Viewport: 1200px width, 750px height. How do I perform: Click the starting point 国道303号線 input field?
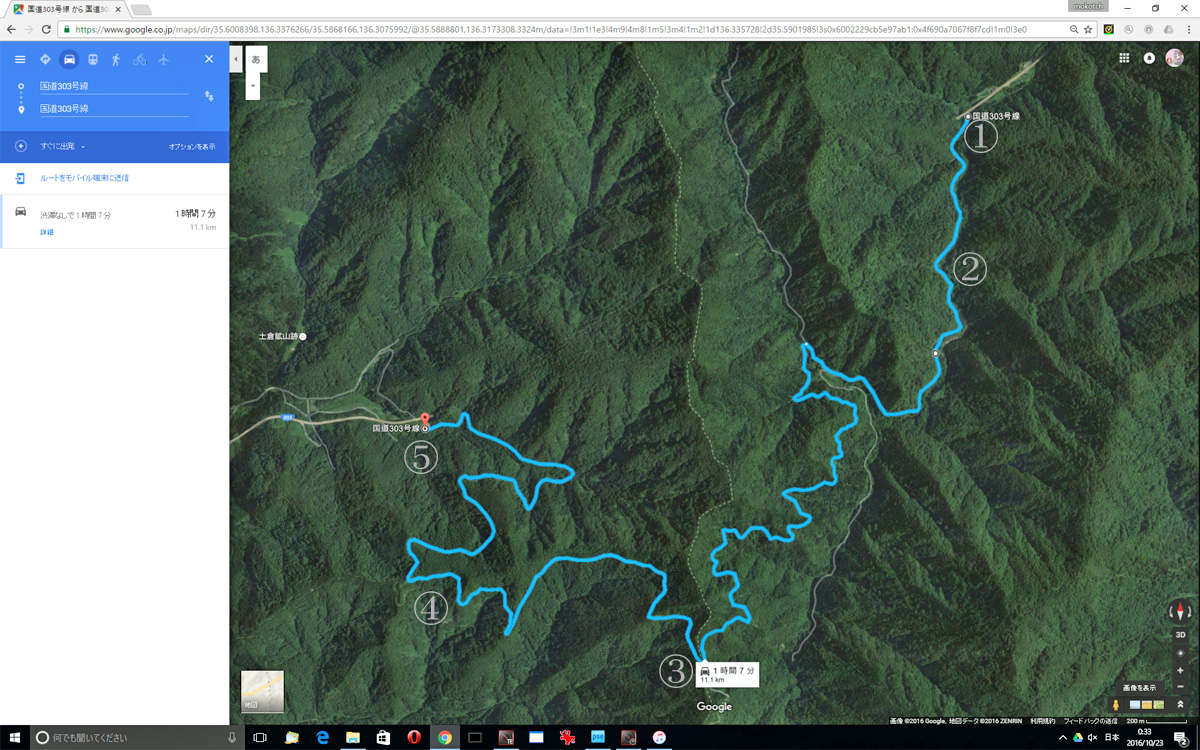[114, 87]
